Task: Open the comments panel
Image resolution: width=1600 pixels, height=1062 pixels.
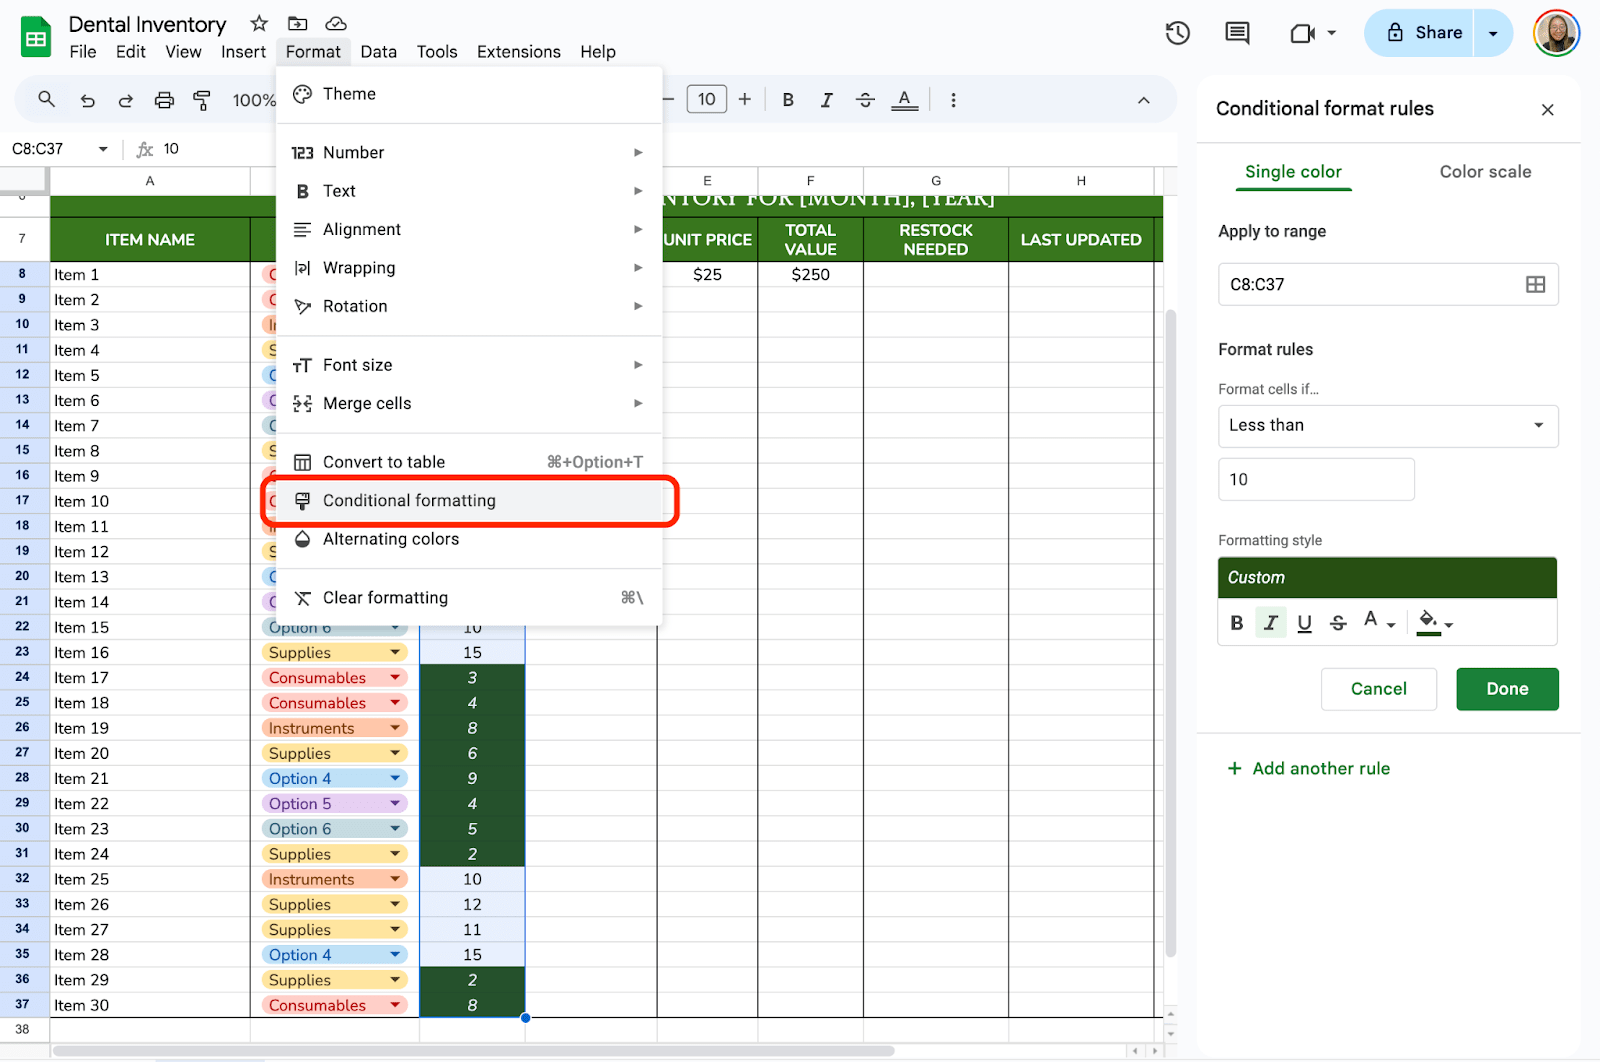Action: coord(1236,32)
